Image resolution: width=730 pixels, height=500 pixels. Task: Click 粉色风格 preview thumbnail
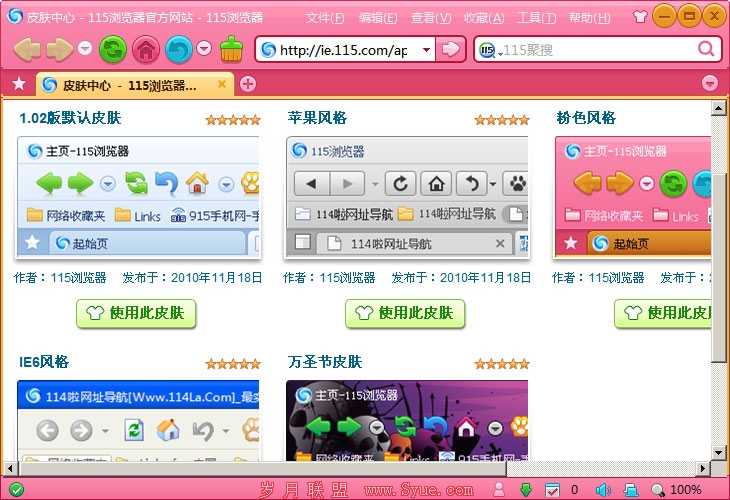(x=632, y=197)
